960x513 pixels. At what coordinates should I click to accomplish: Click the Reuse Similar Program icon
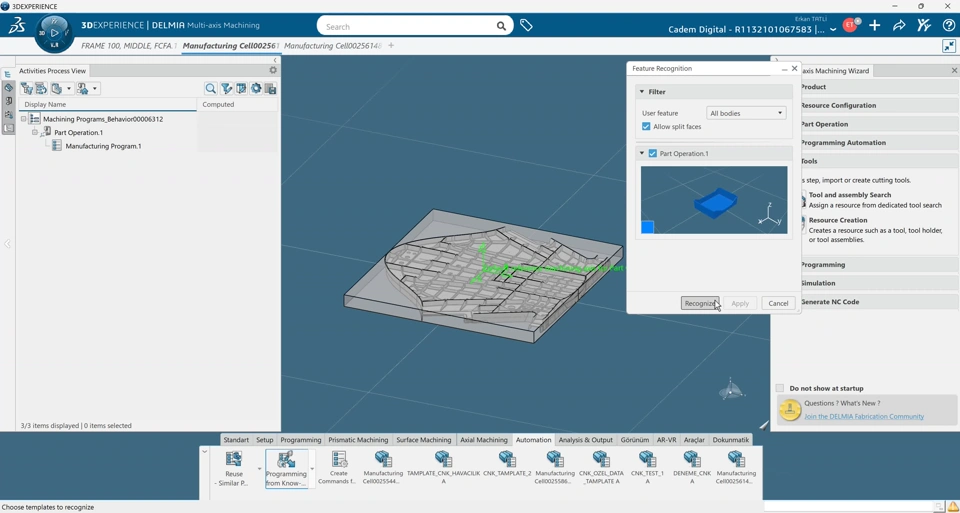click(x=234, y=459)
